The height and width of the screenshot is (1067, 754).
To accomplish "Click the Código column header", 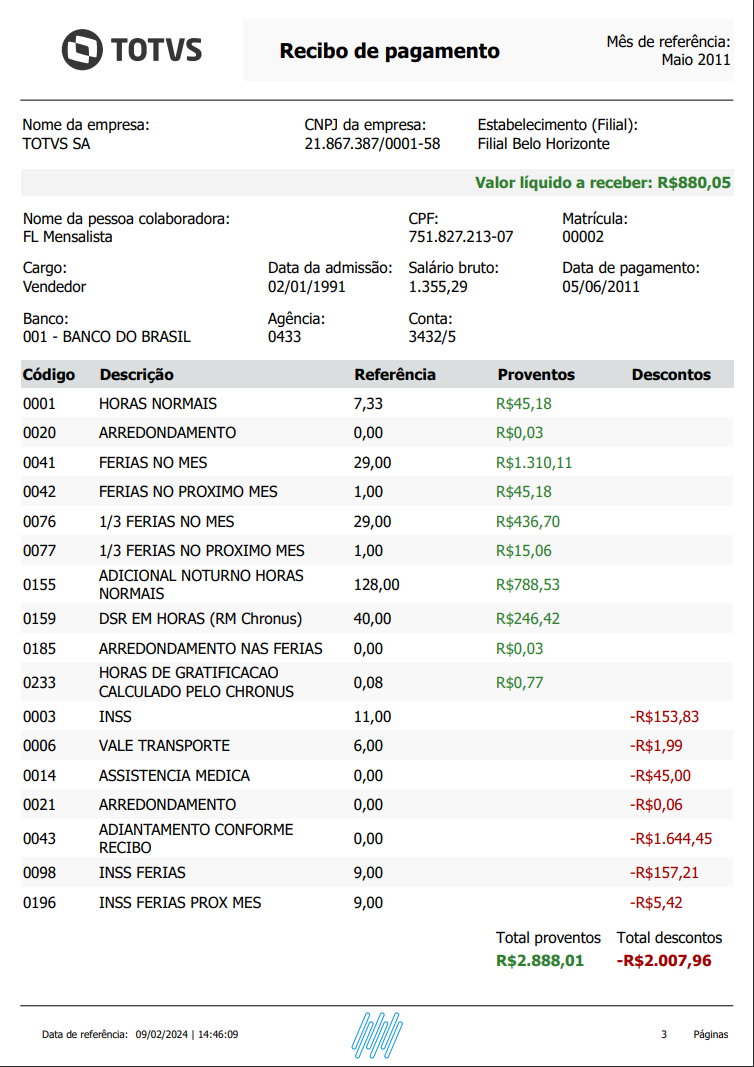I will 49,375.
